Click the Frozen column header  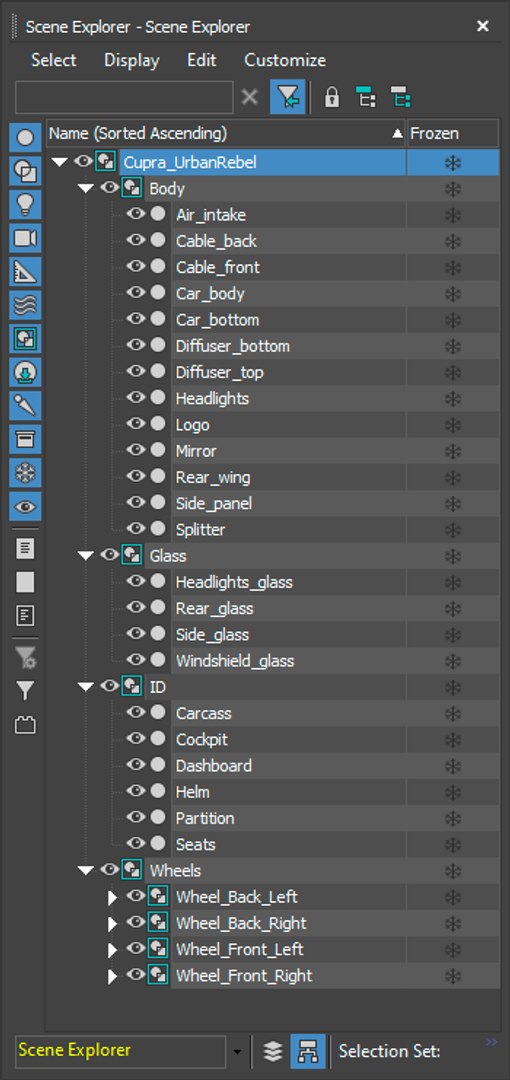point(452,133)
